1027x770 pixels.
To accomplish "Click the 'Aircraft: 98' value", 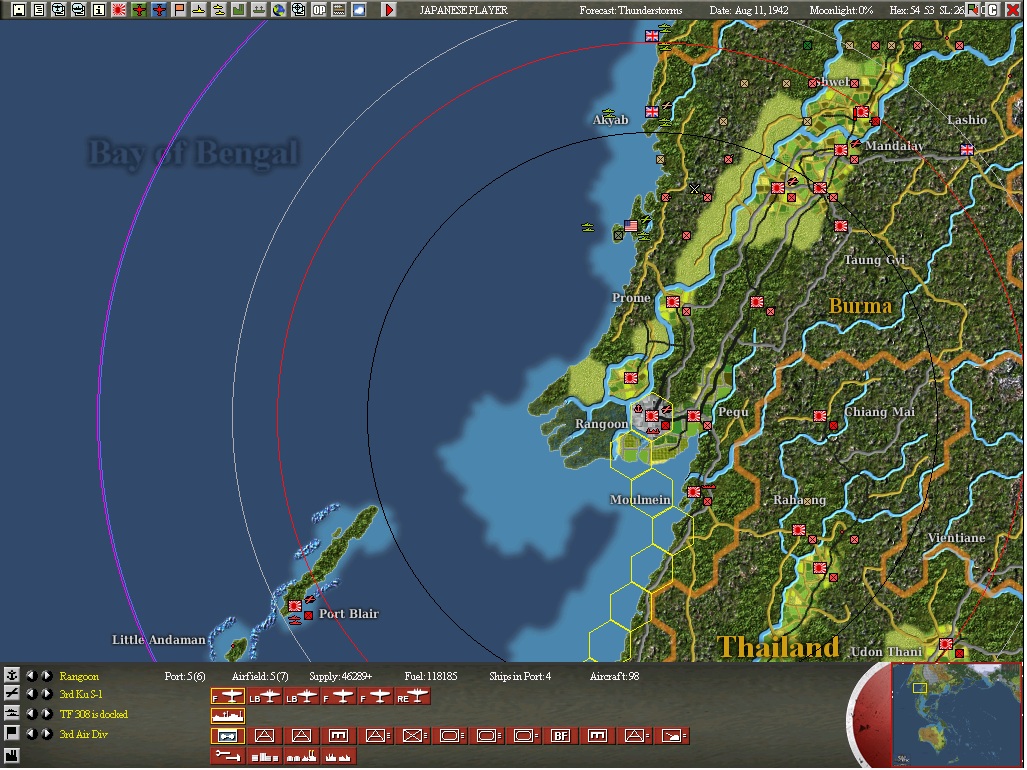I will coord(614,676).
